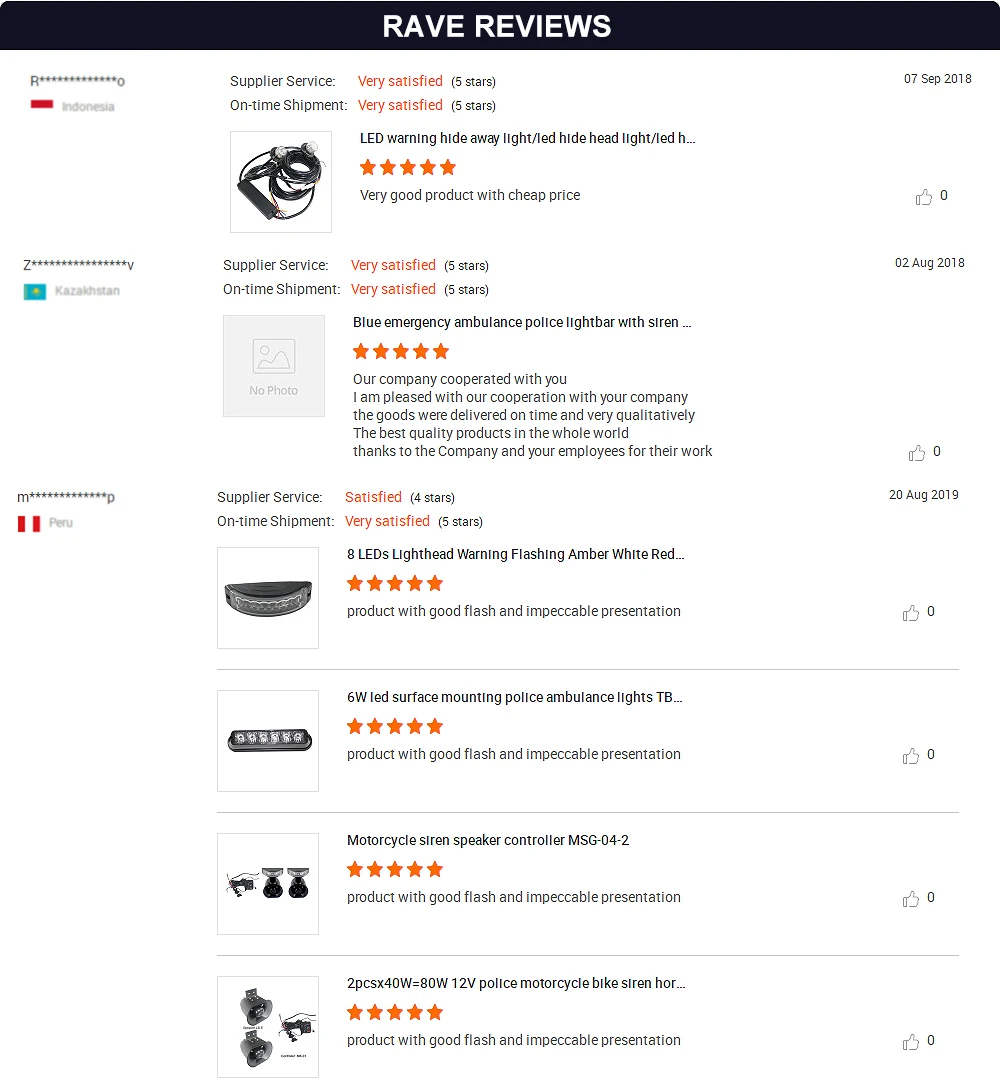Screen dimensions: 1000x1088
Task: Like the Indonesia buyer's review with thumbs-up
Action: [924, 197]
